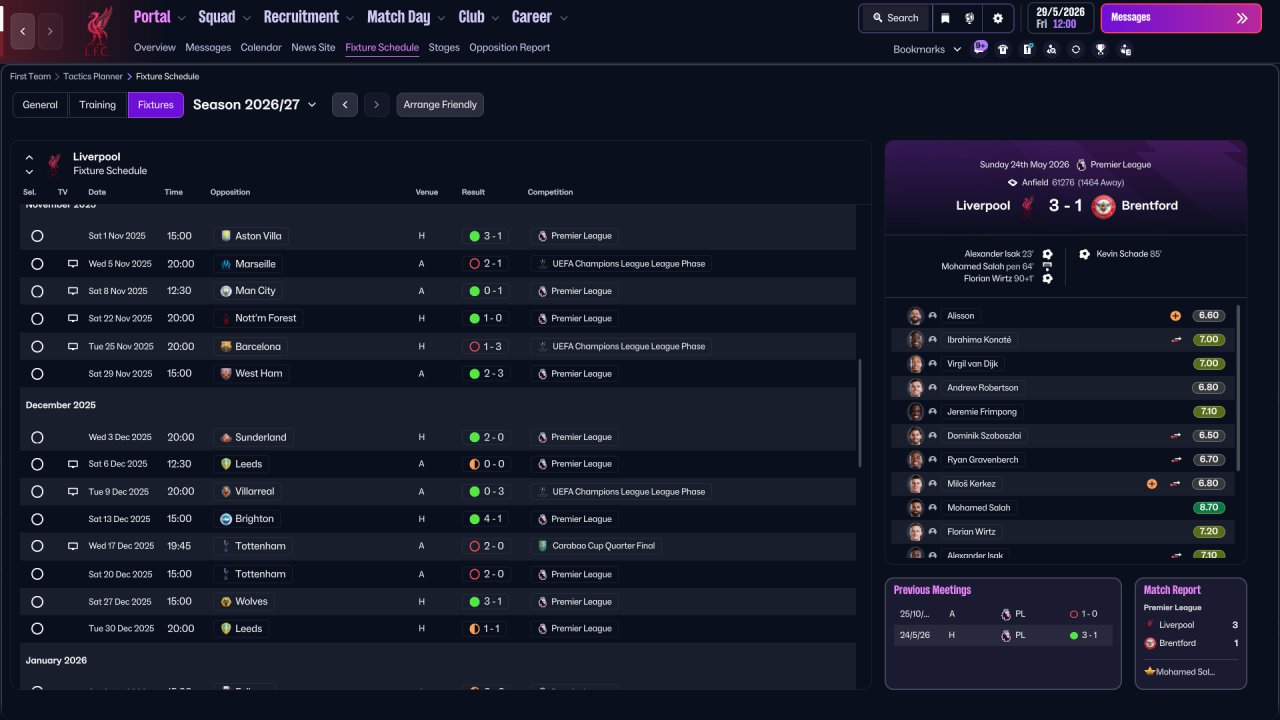Select the Brighton fixture radio button
The width and height of the screenshot is (1280, 720).
tap(37, 519)
